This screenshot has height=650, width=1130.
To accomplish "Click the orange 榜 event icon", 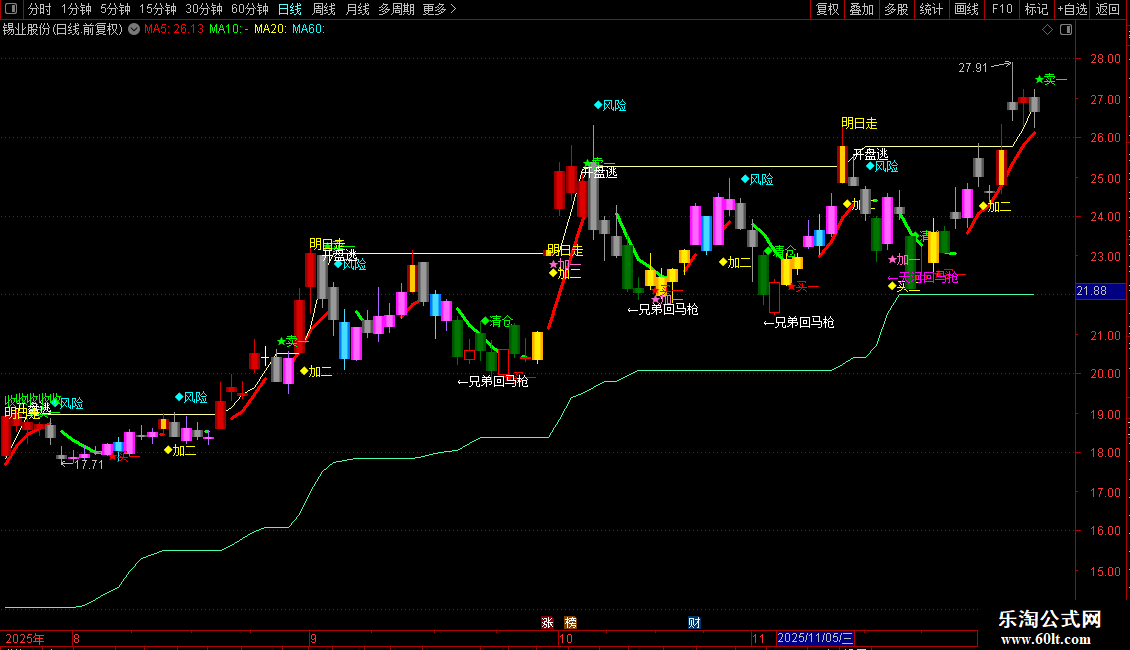I will point(570,623).
